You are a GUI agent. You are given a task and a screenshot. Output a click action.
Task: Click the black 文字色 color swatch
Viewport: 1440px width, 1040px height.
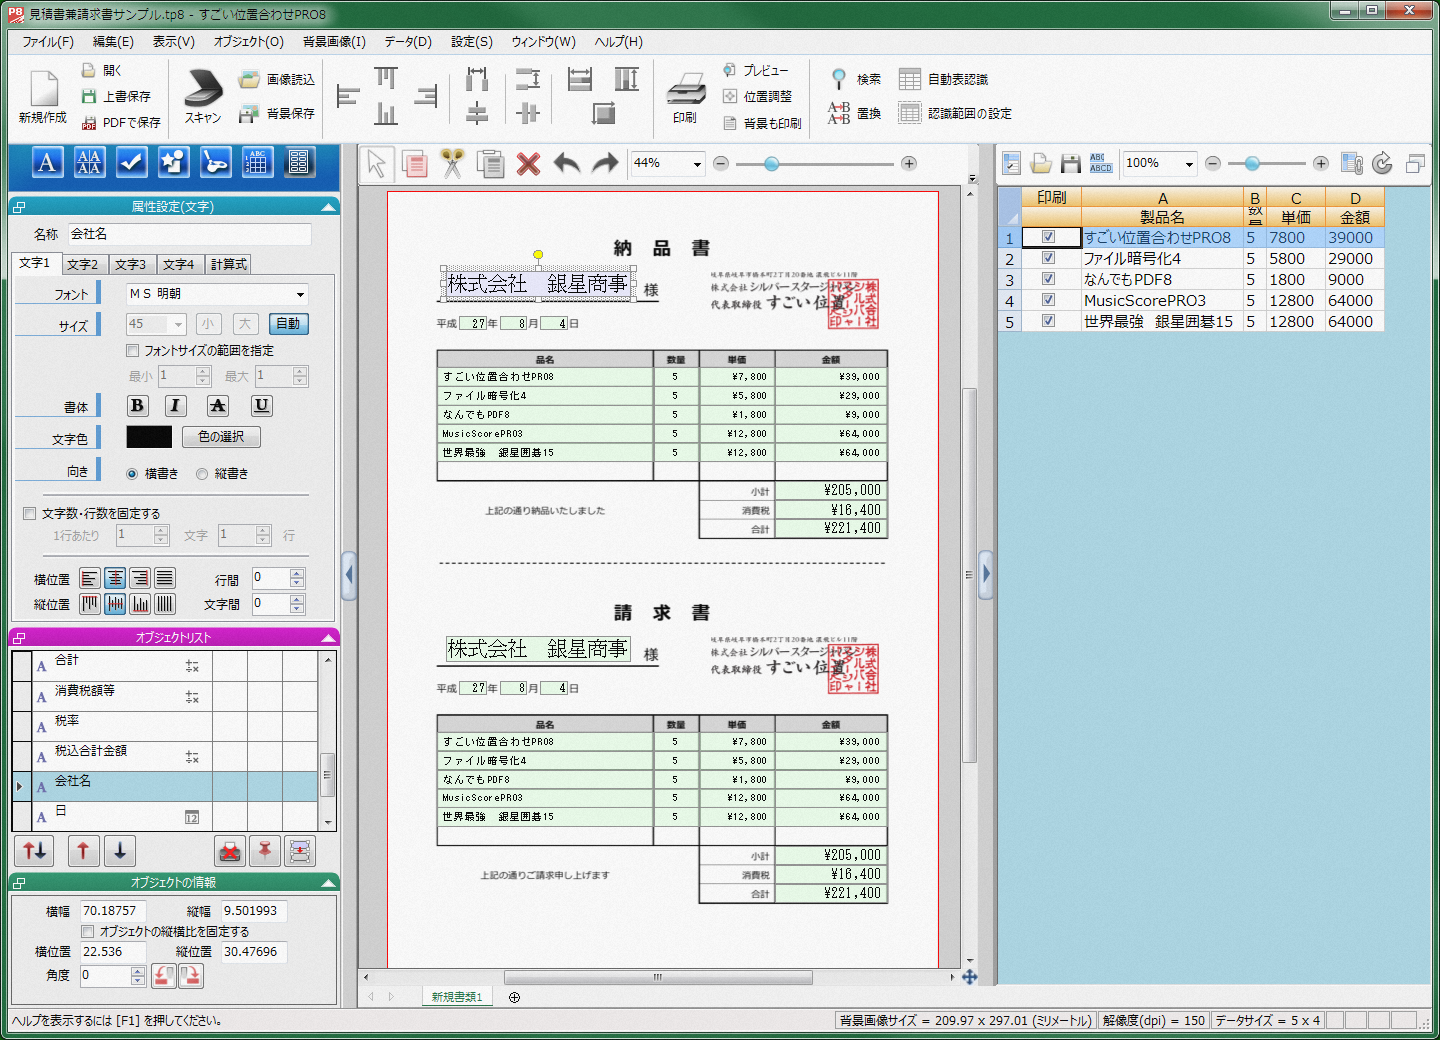tap(149, 437)
